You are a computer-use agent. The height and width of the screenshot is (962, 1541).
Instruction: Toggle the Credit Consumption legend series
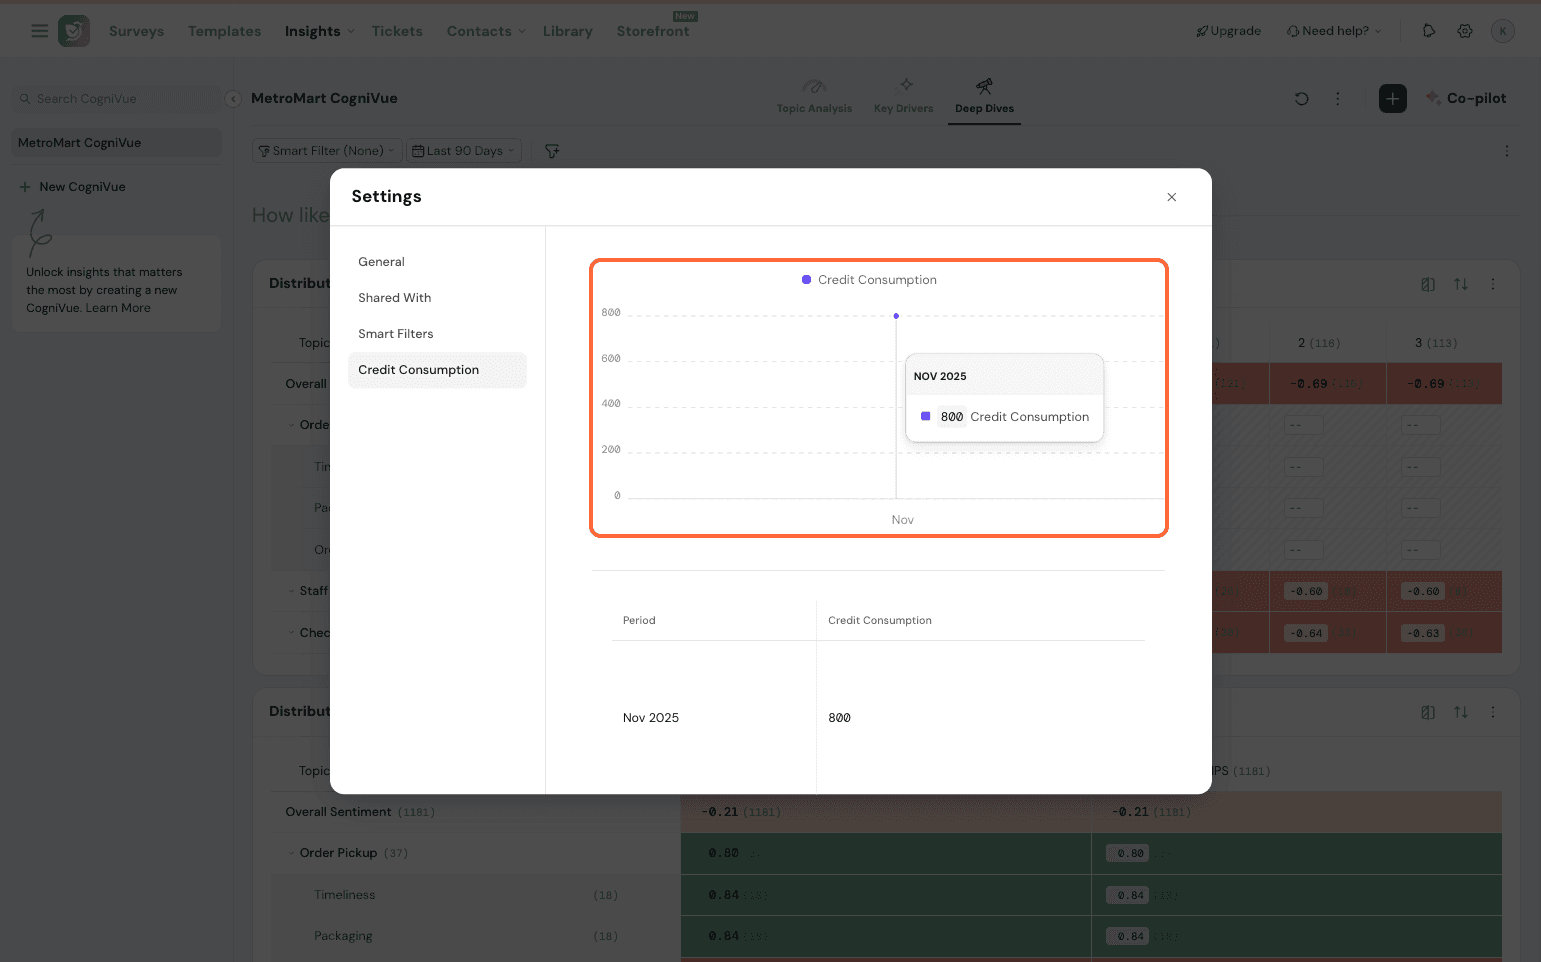coord(869,280)
